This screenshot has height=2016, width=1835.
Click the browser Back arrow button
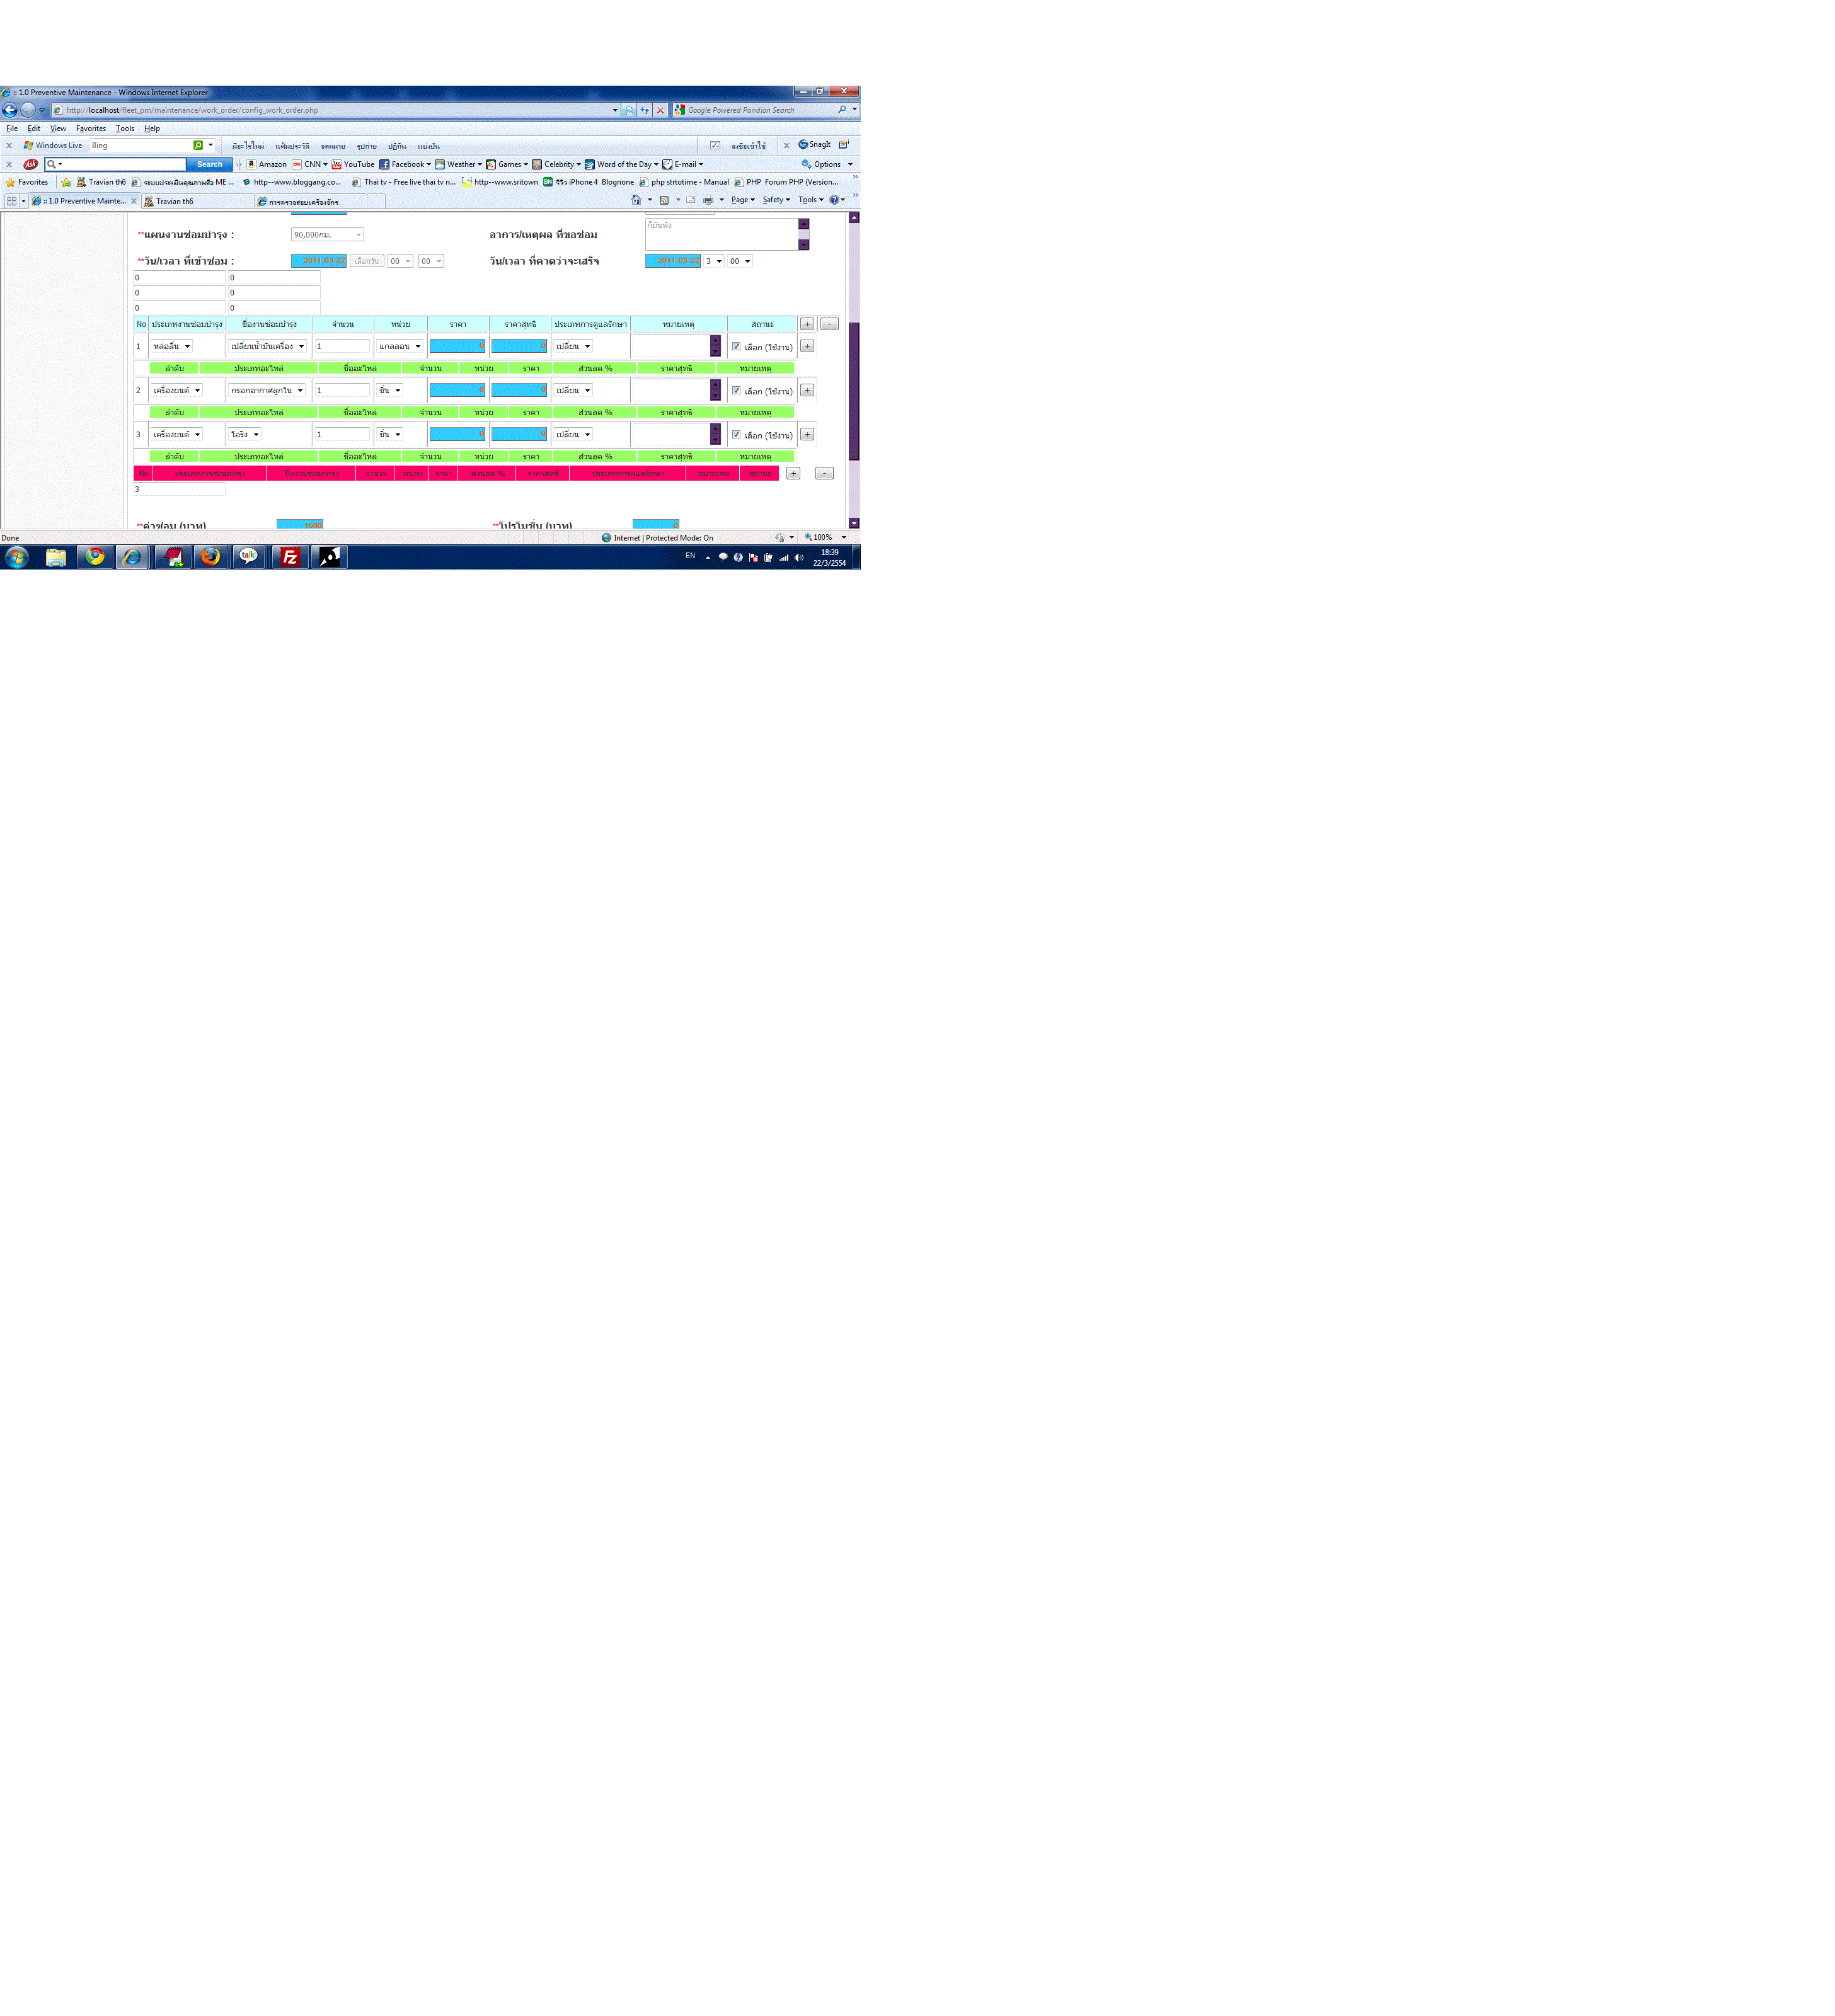(x=10, y=110)
